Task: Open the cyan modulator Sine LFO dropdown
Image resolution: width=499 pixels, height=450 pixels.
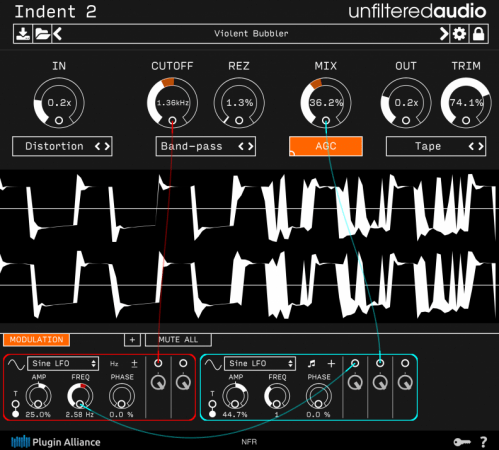Action: point(260,363)
